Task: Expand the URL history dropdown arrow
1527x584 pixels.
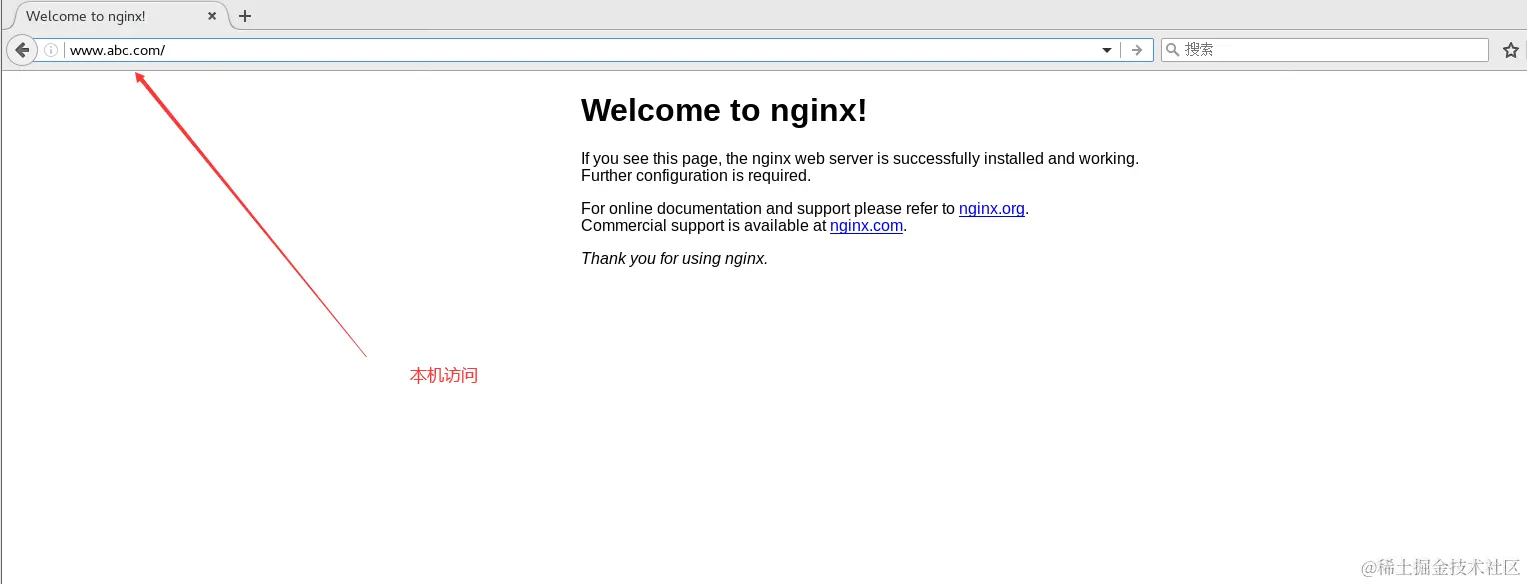Action: pos(1107,50)
